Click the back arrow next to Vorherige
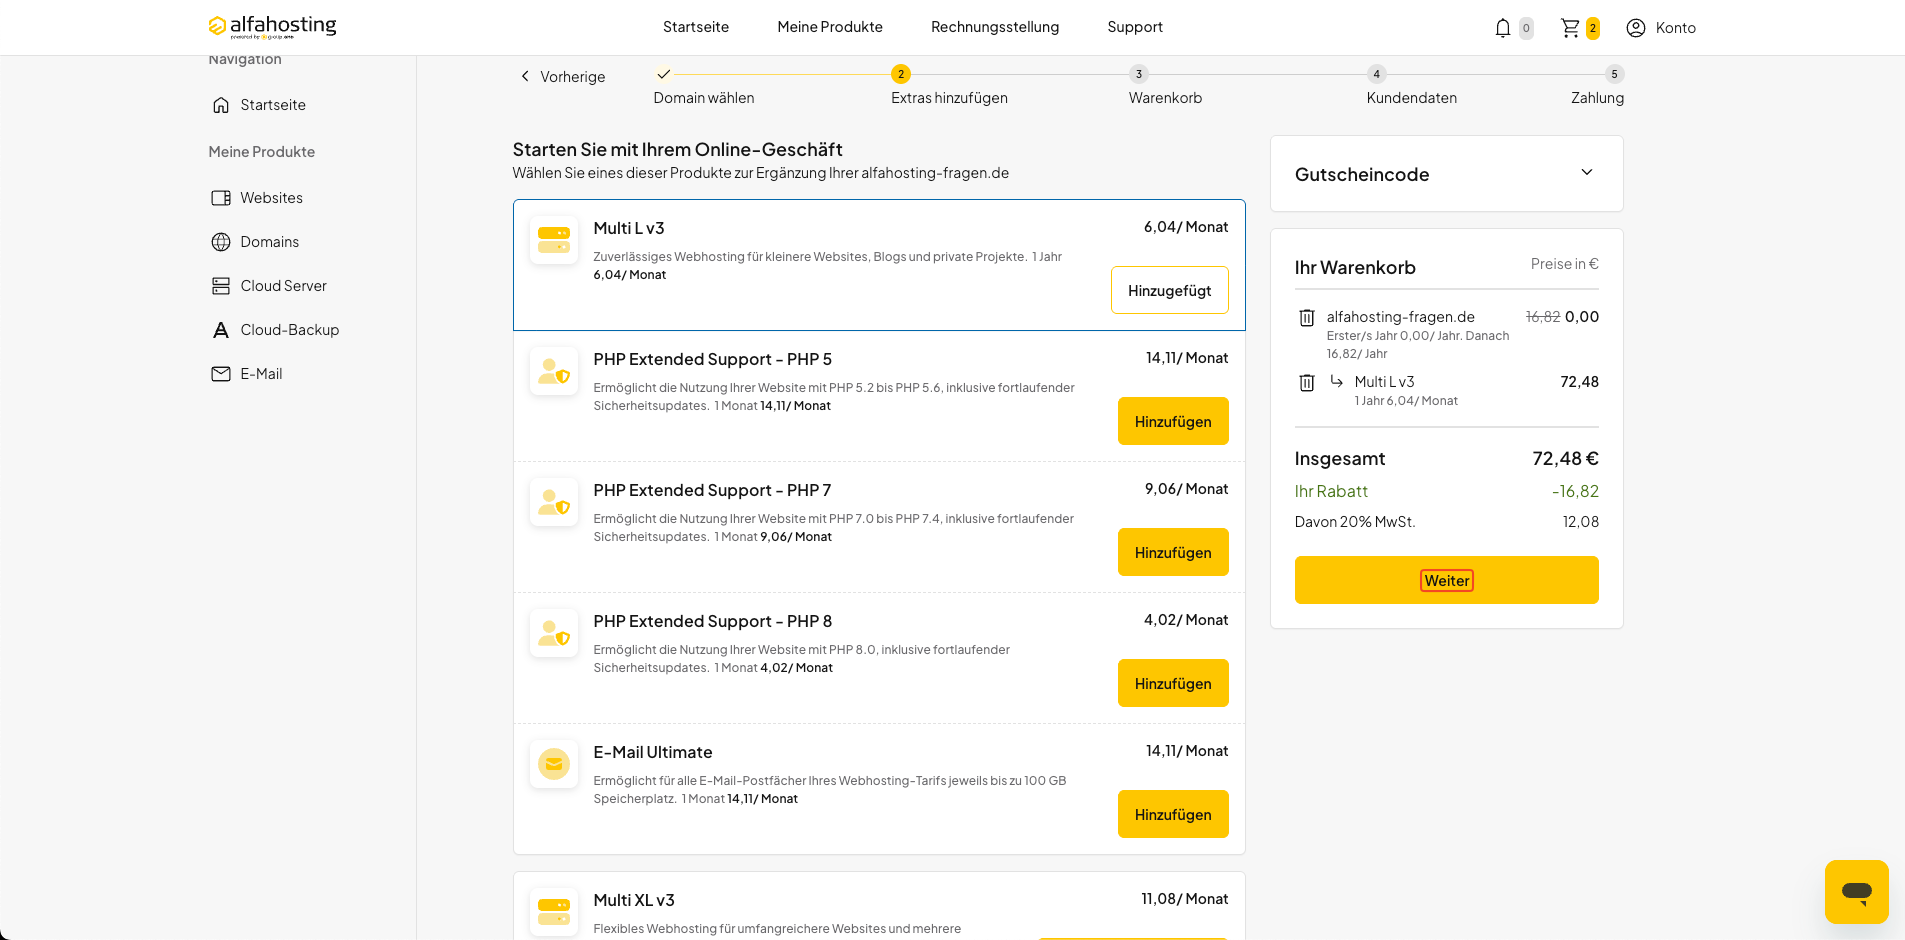The height and width of the screenshot is (940, 1905). (x=525, y=76)
